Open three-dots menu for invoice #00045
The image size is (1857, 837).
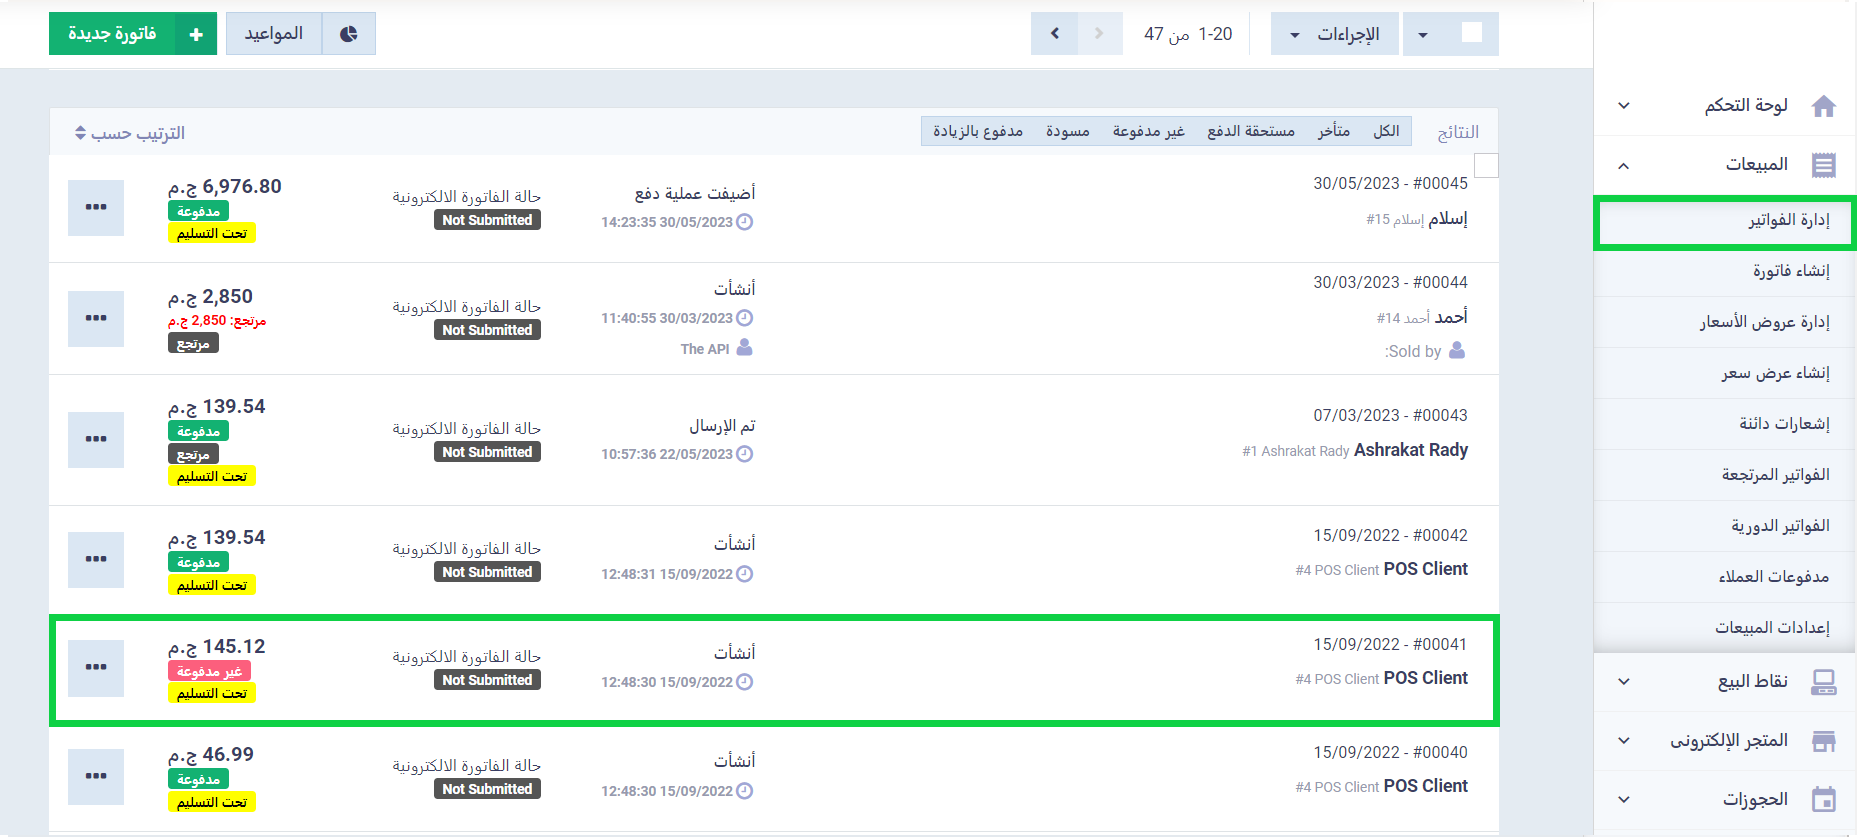[96, 207]
